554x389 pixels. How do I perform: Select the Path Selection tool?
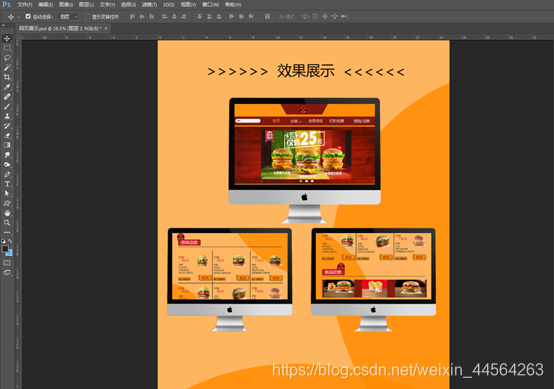click(x=7, y=194)
